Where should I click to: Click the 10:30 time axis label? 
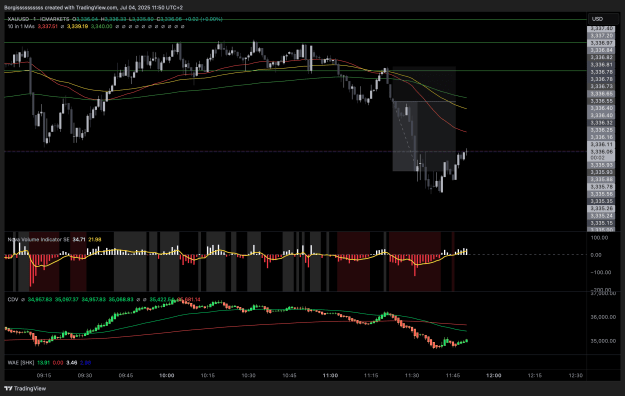tap(248, 375)
